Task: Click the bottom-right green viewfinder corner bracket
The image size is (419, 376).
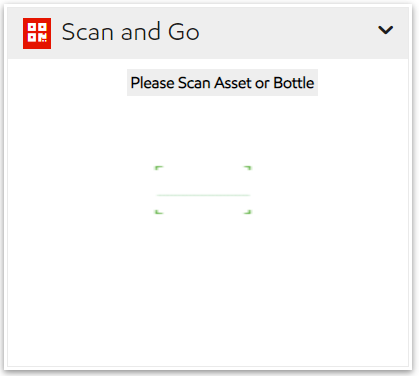Action: 247,211
